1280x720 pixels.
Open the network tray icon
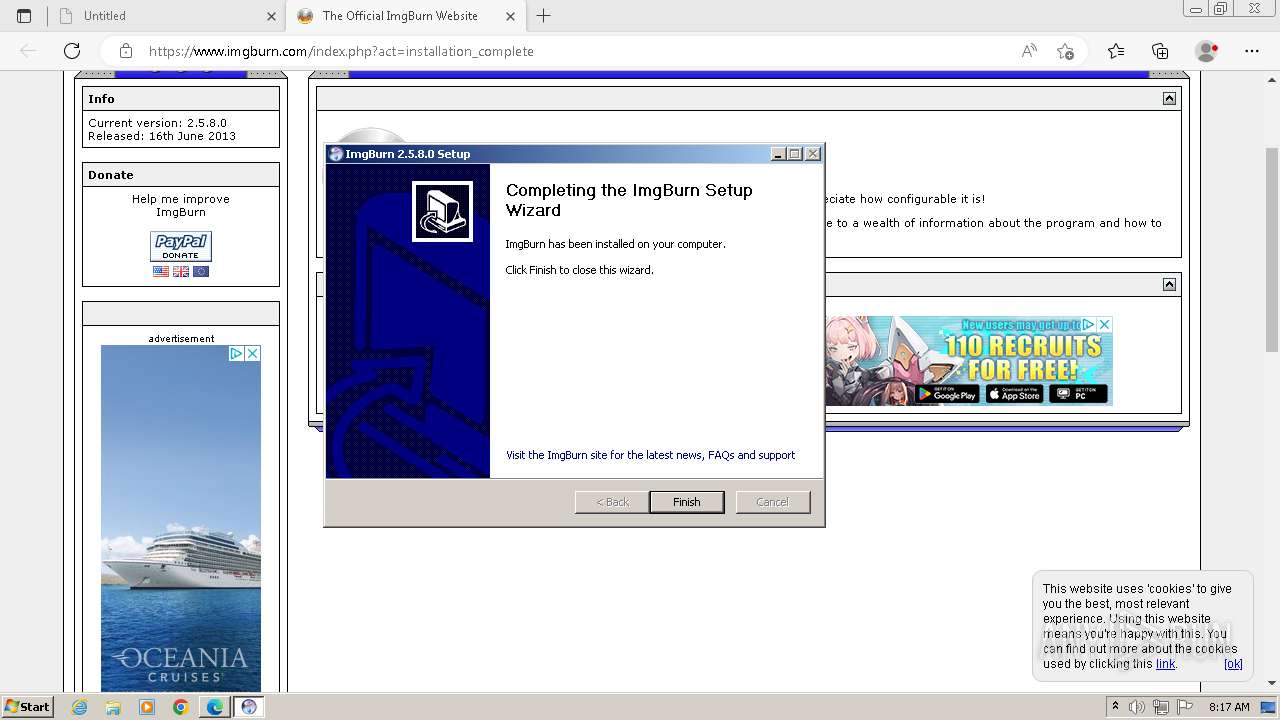coord(1160,707)
